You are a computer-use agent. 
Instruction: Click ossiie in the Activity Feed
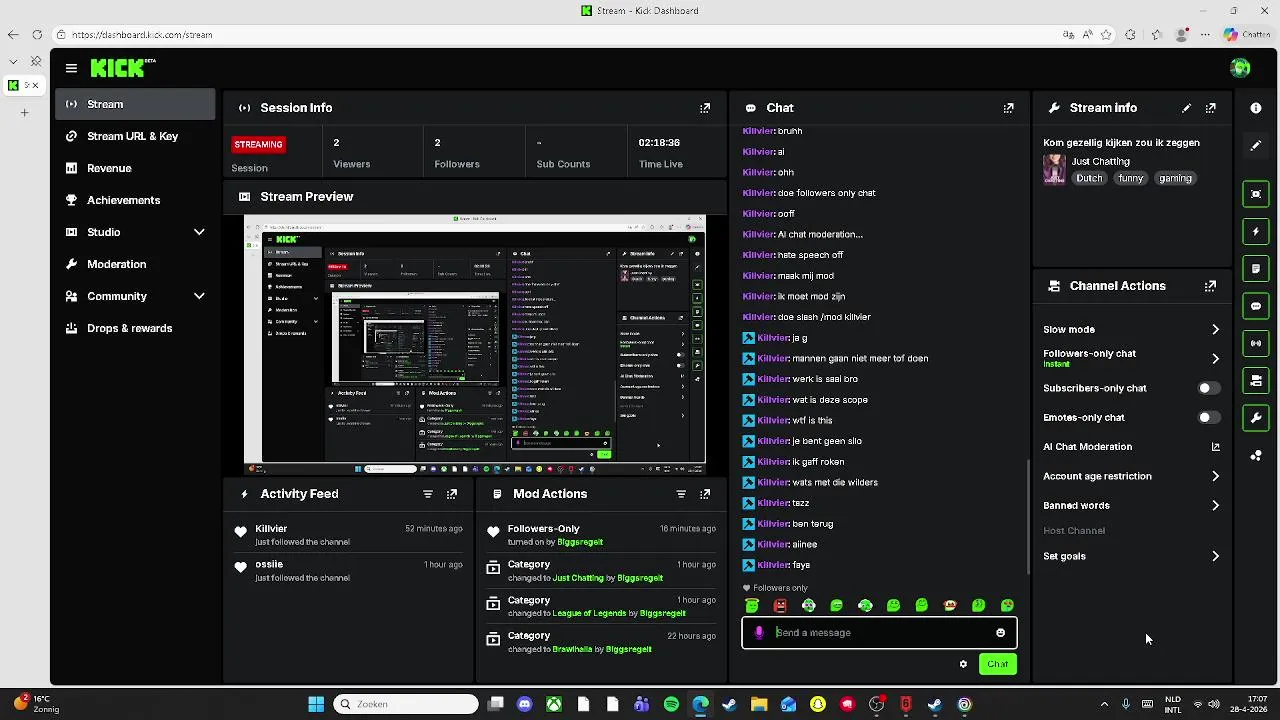click(269, 564)
